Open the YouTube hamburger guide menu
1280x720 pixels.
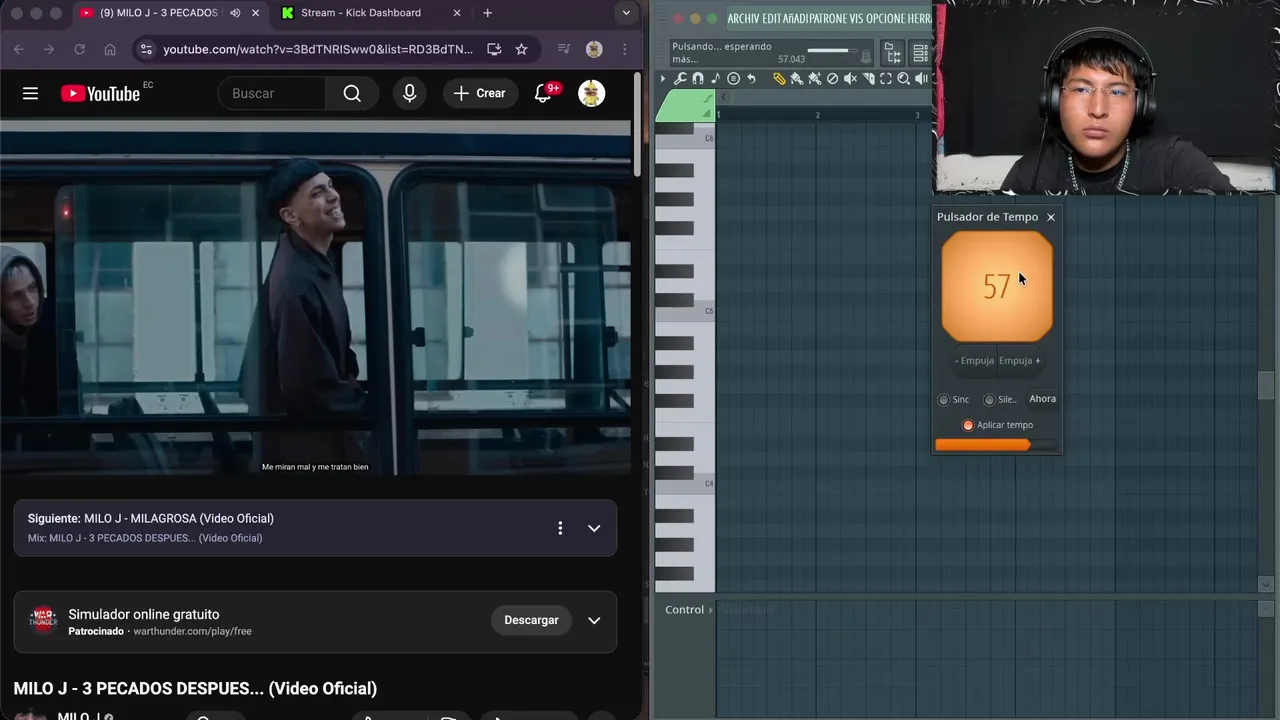(x=30, y=93)
